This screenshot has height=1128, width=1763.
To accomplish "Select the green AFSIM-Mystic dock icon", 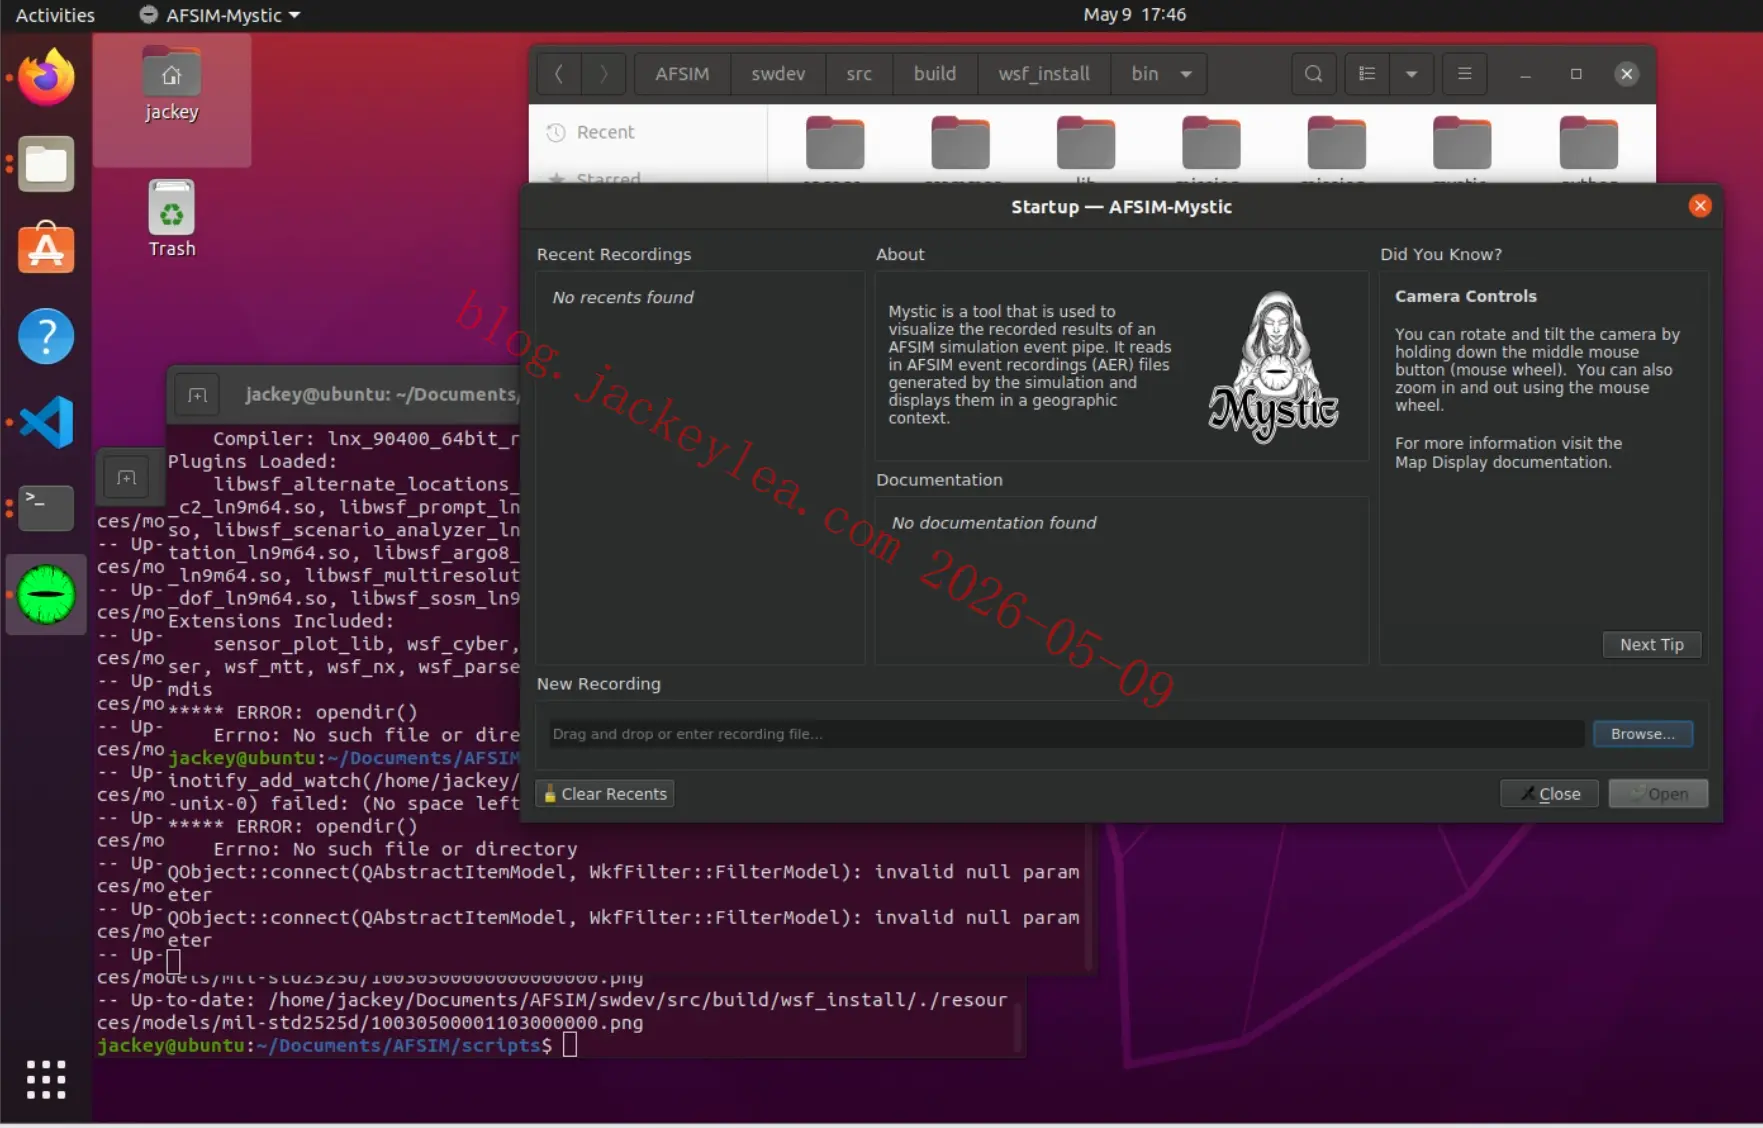I will (x=46, y=594).
